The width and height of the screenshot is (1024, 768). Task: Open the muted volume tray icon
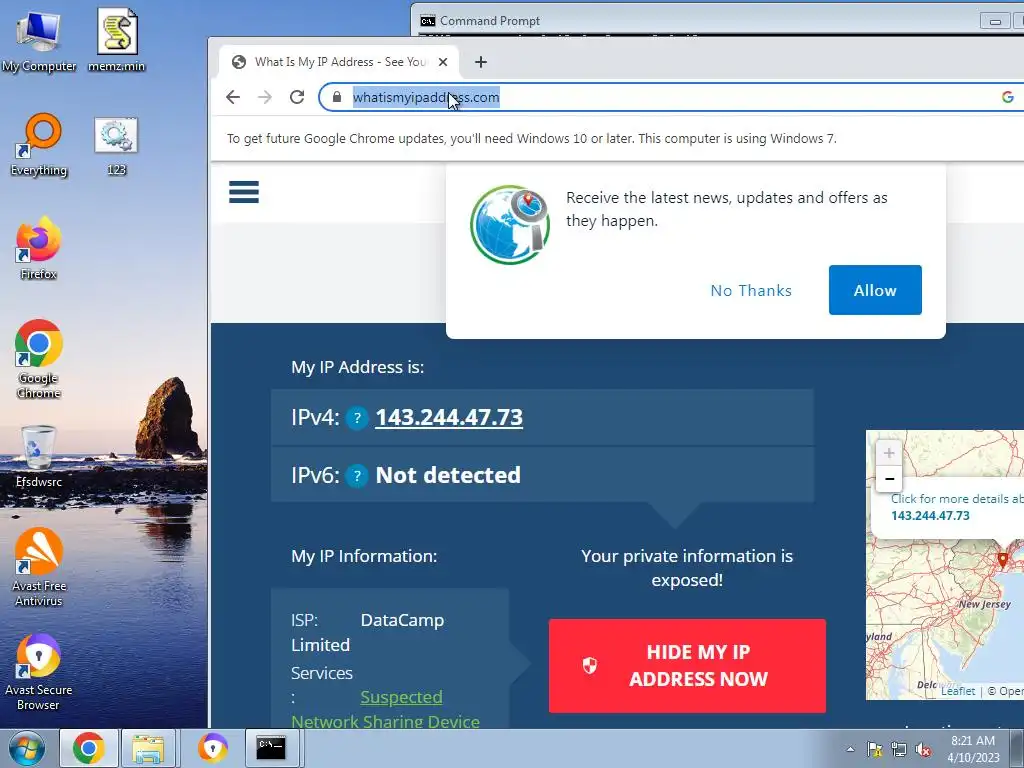(x=923, y=749)
